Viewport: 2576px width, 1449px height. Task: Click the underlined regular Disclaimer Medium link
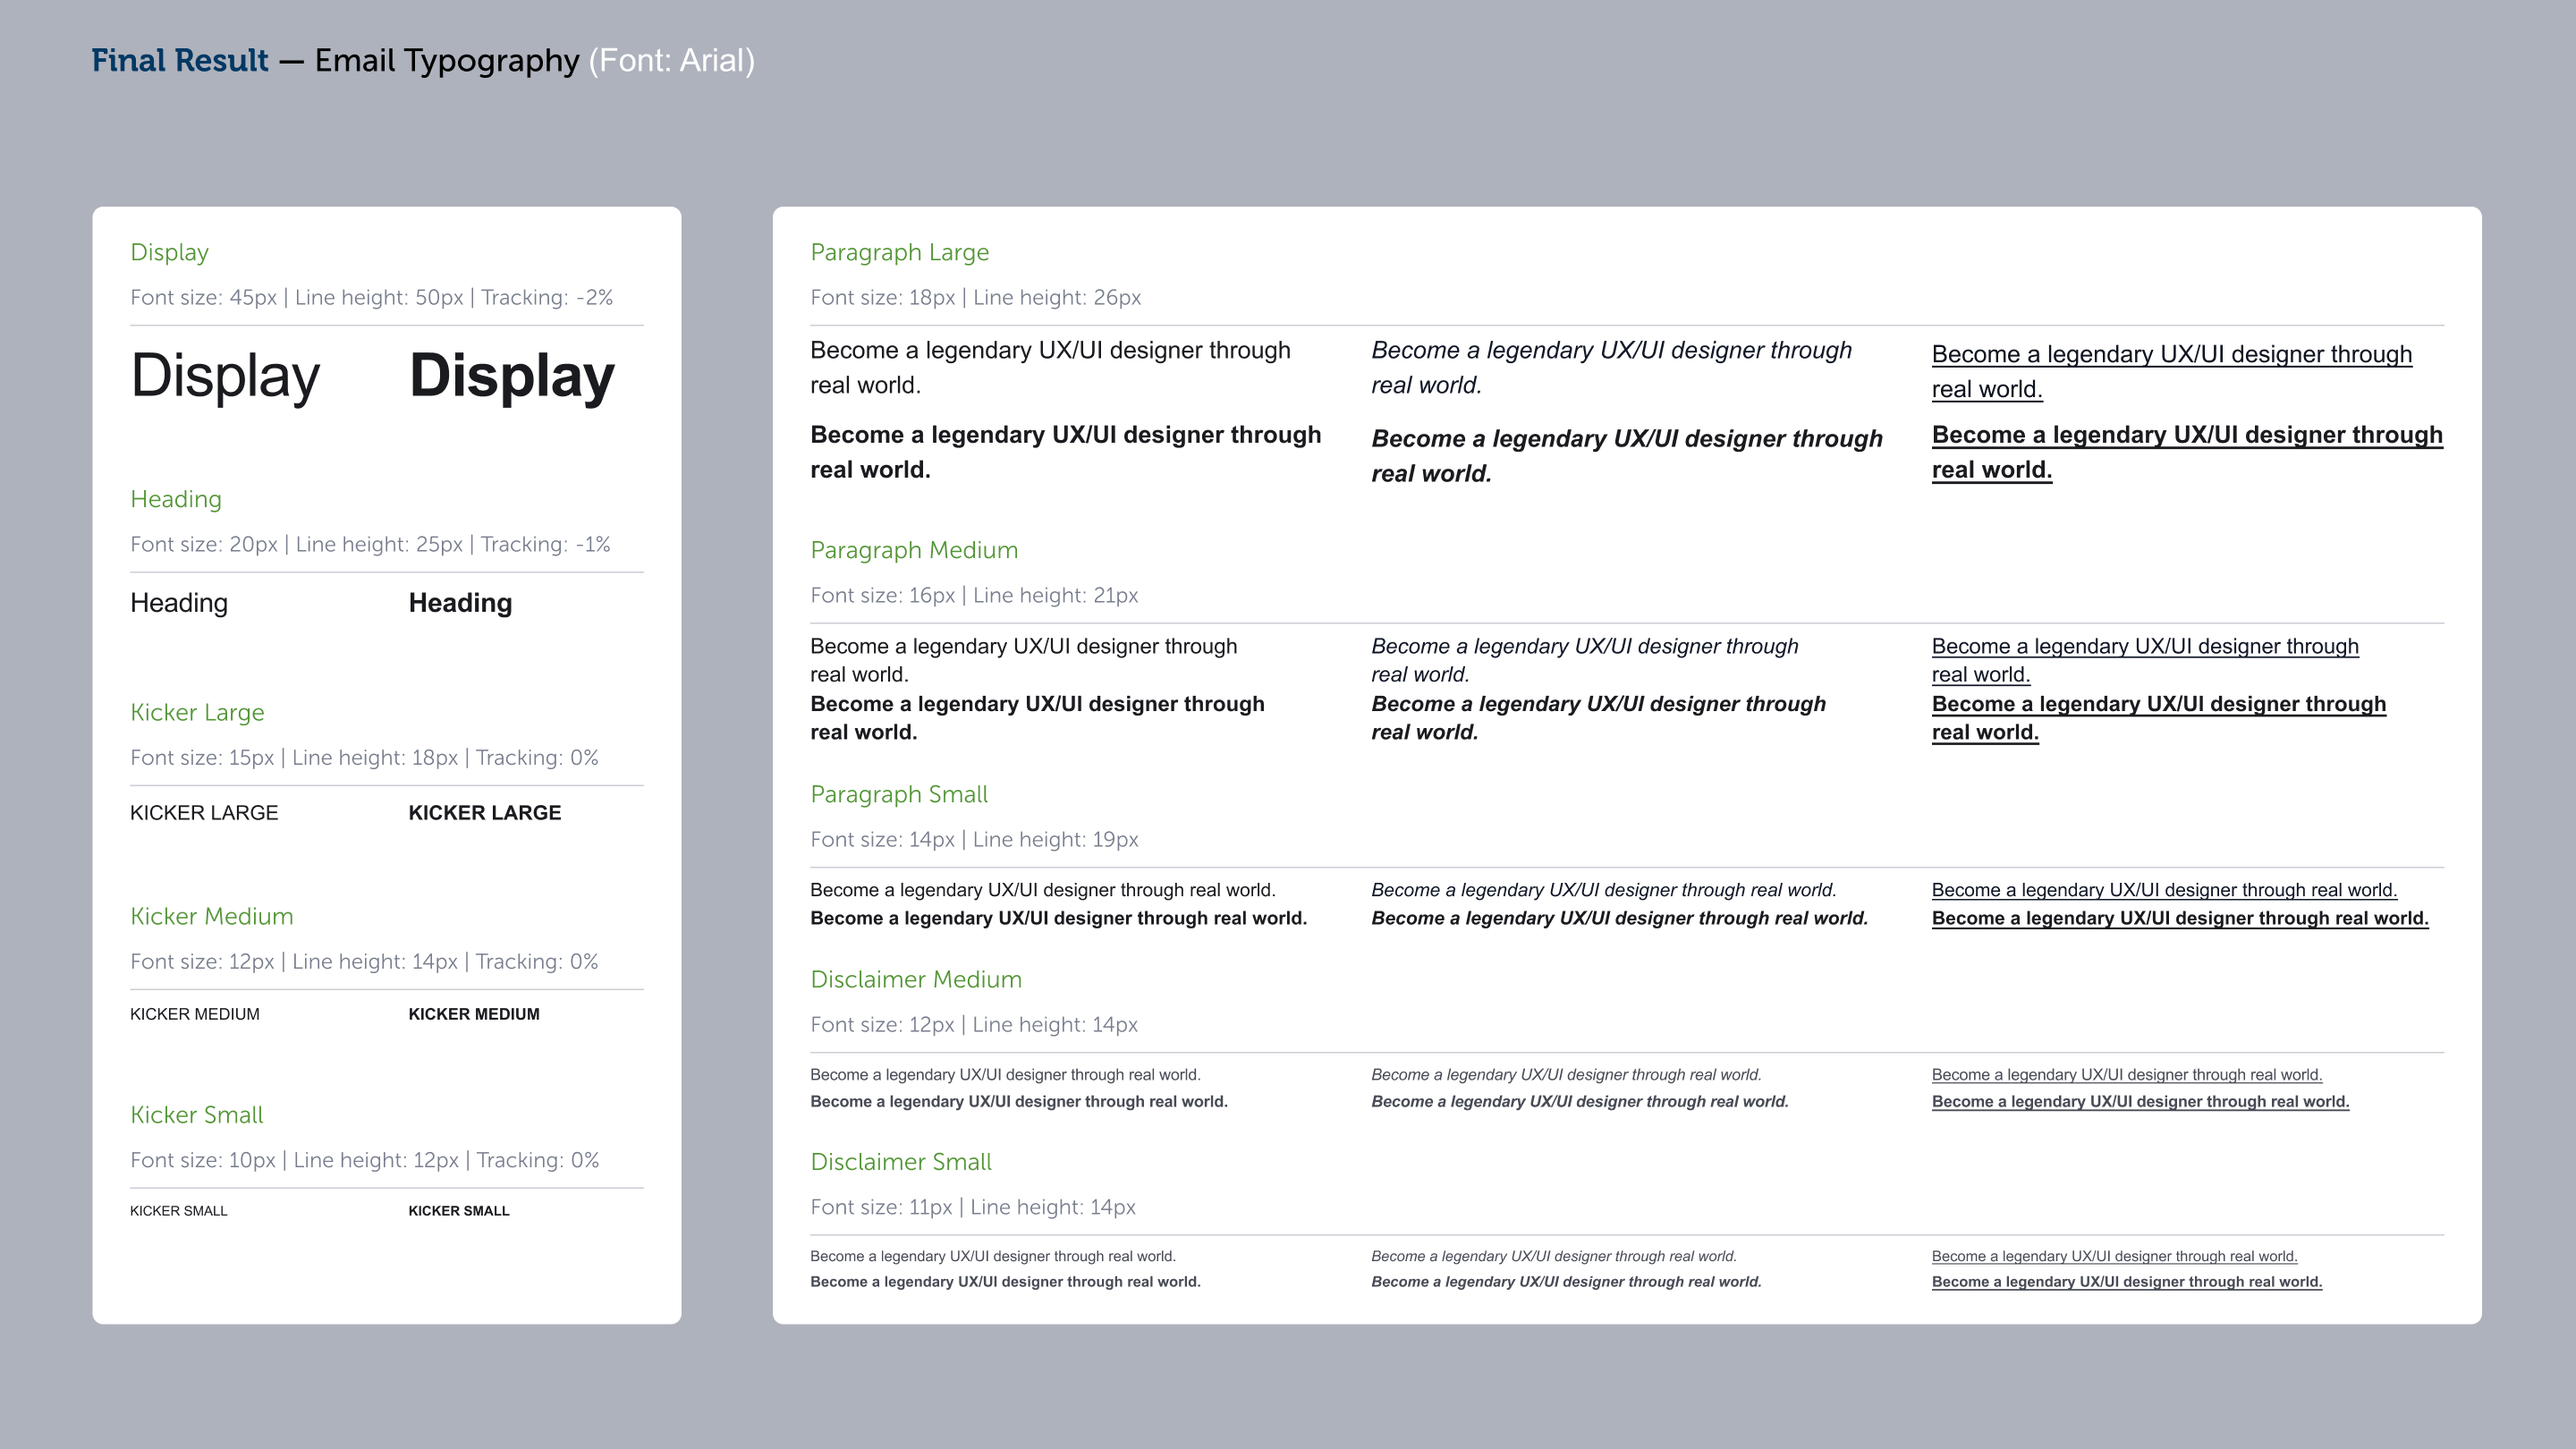click(2126, 1075)
